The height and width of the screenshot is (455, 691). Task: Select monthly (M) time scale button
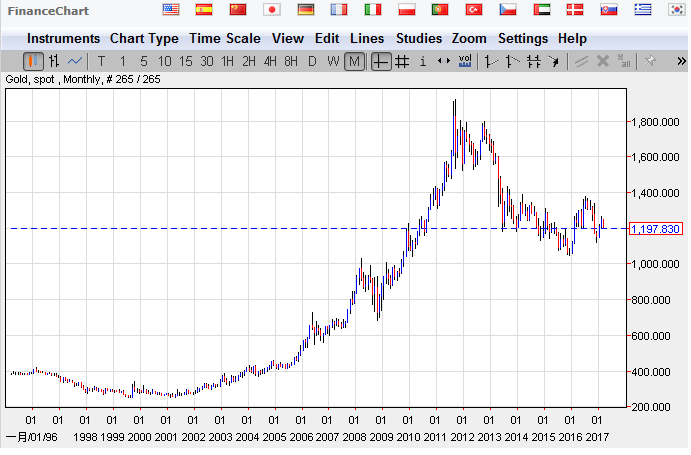(x=354, y=61)
